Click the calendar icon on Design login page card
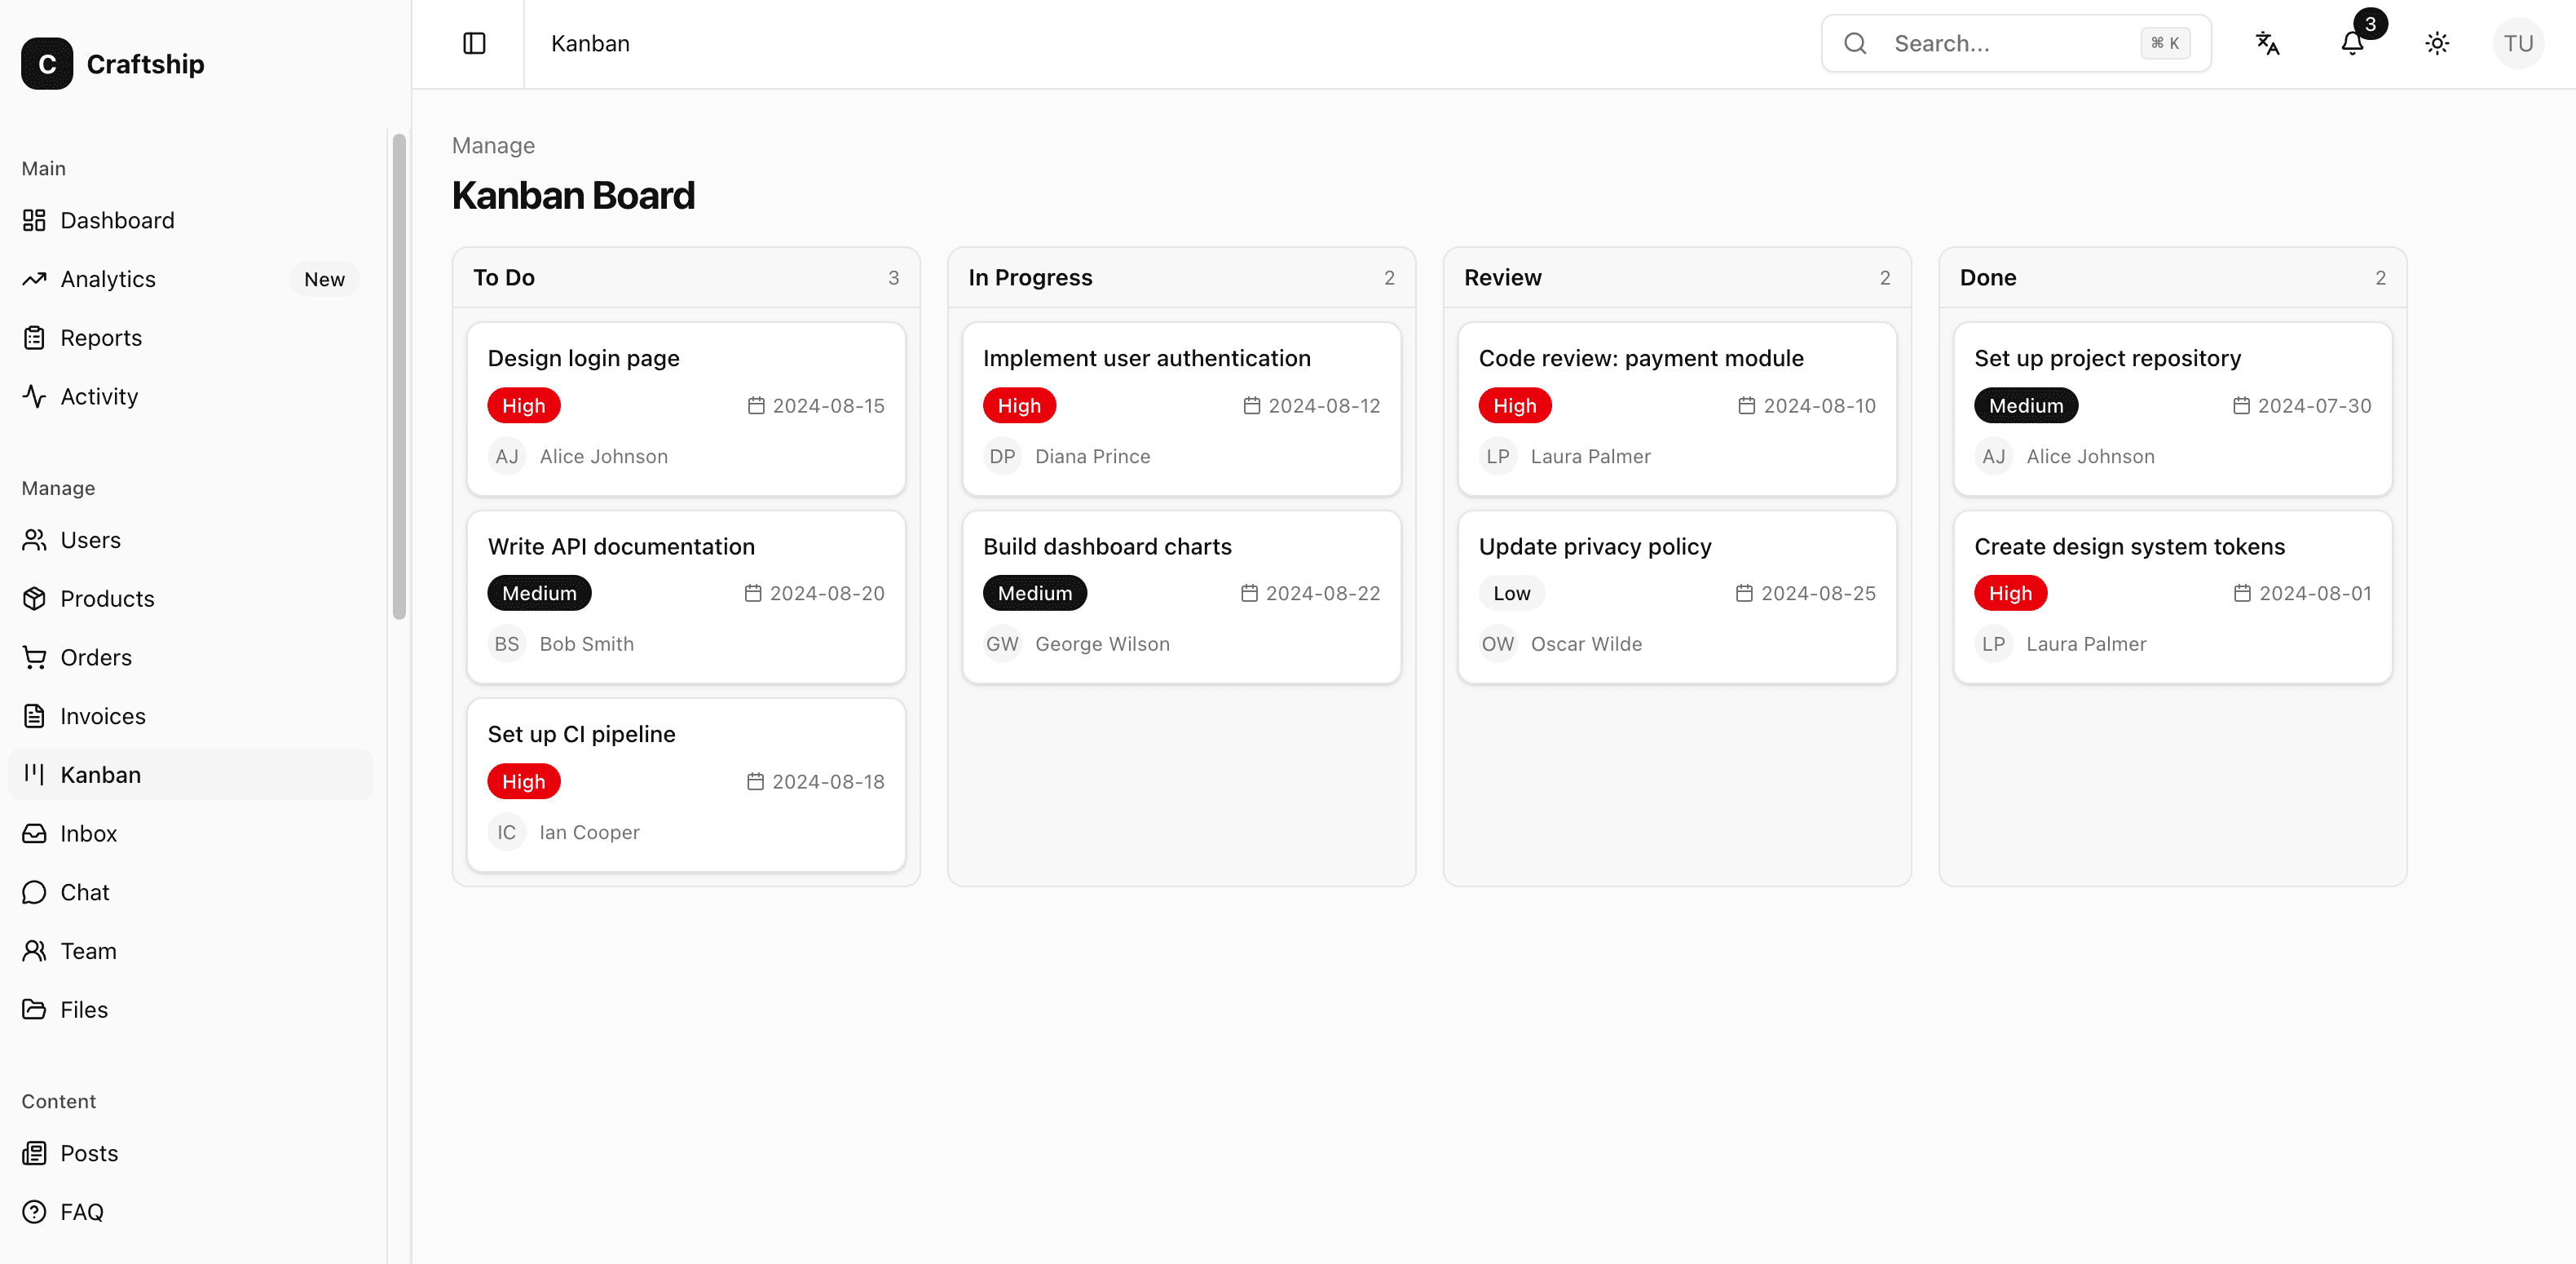This screenshot has height=1264, width=2576. tap(755, 405)
